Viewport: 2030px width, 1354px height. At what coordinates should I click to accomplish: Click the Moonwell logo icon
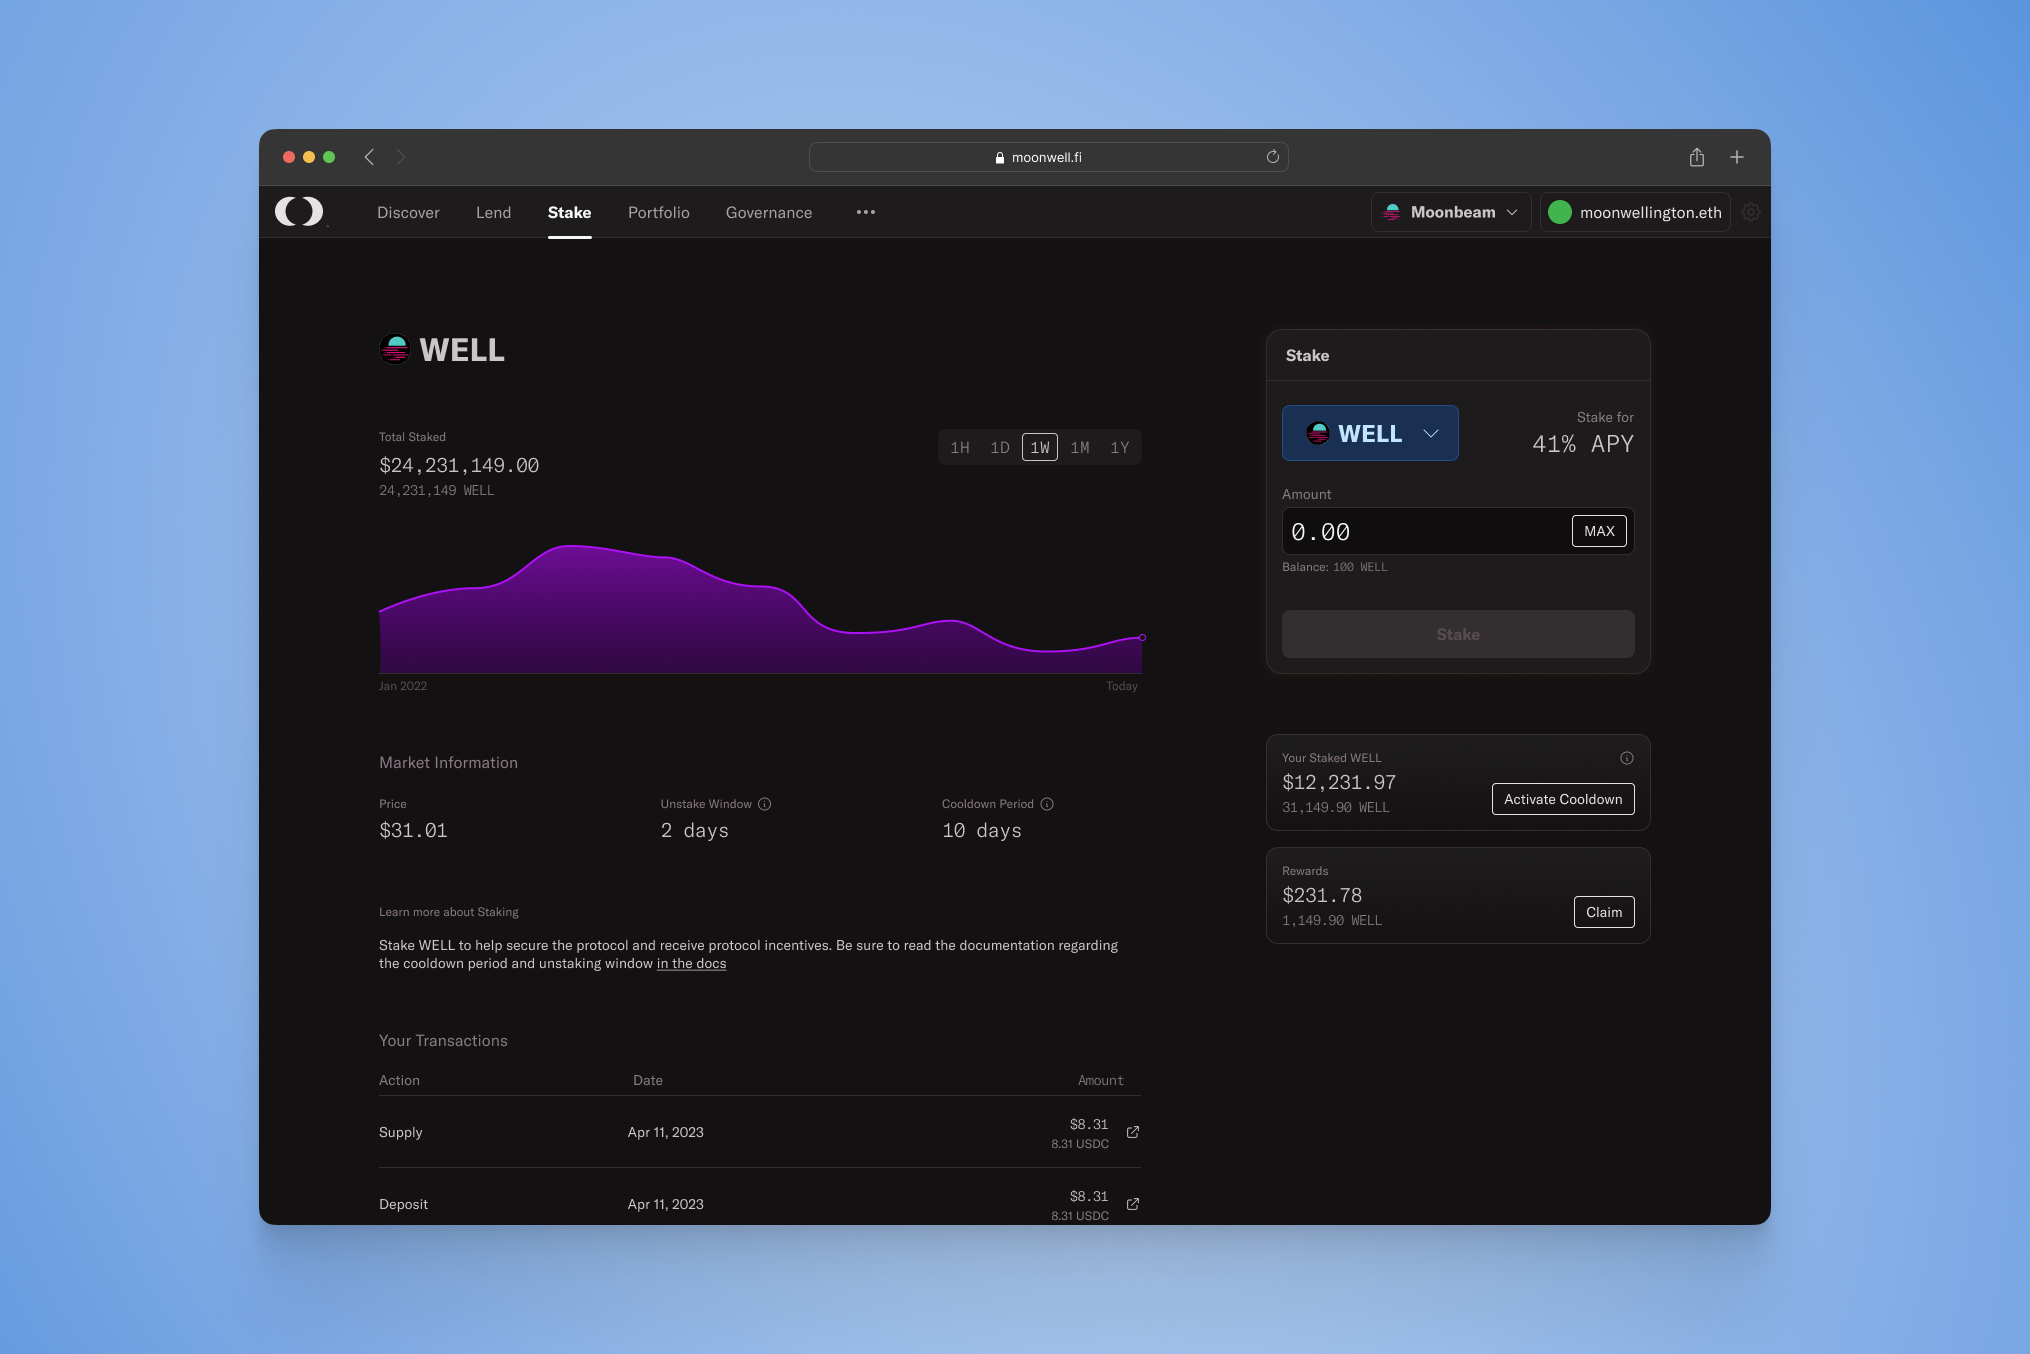coord(299,211)
